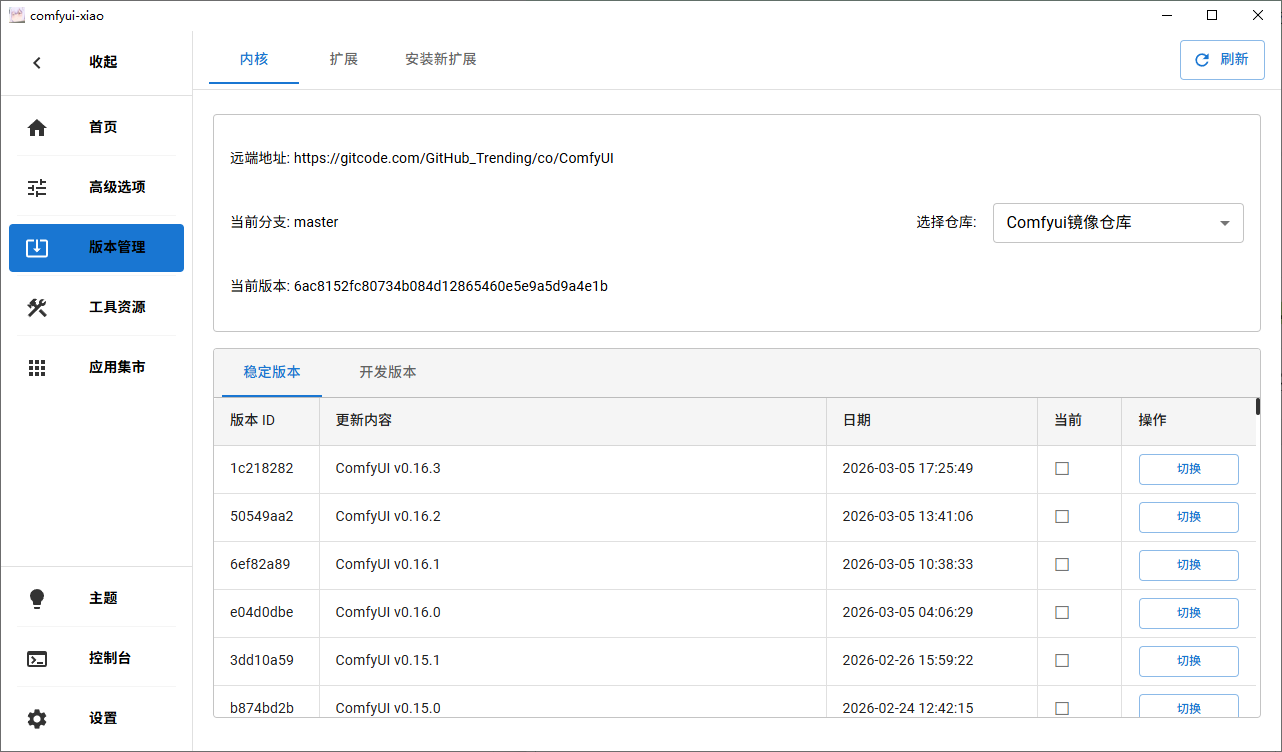Toggle checkbox on the v0.15.1 row
1282x752 pixels.
click(1062, 661)
